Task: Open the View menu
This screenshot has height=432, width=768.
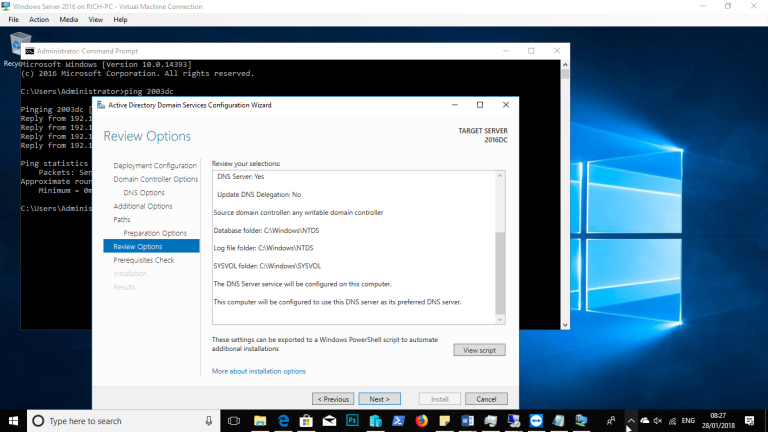Action: pos(96,20)
